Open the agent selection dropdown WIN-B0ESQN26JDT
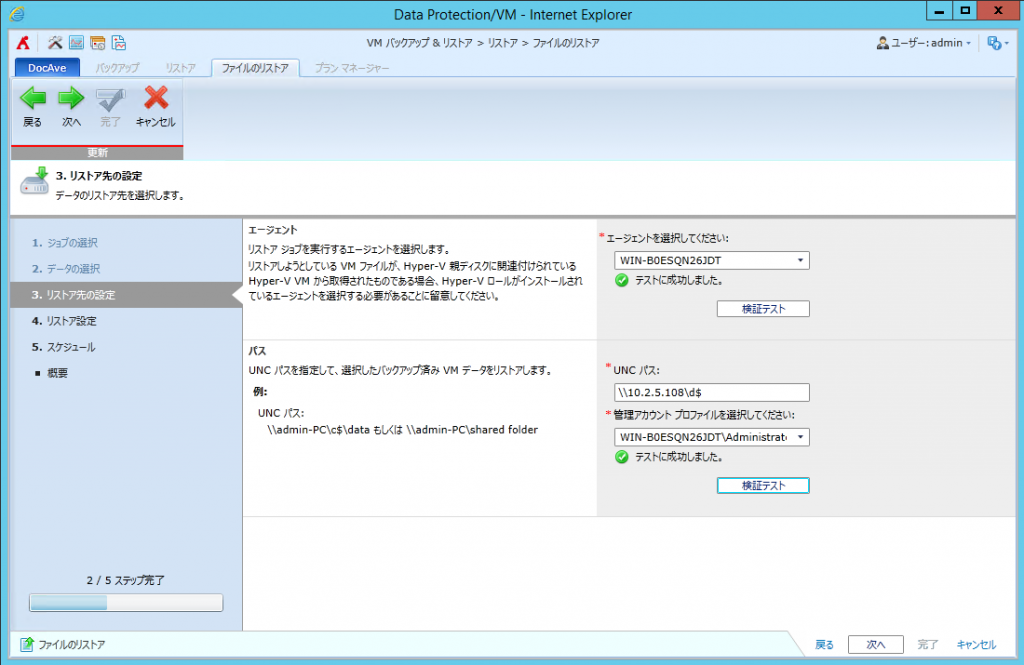1024x665 pixels. (x=712, y=261)
